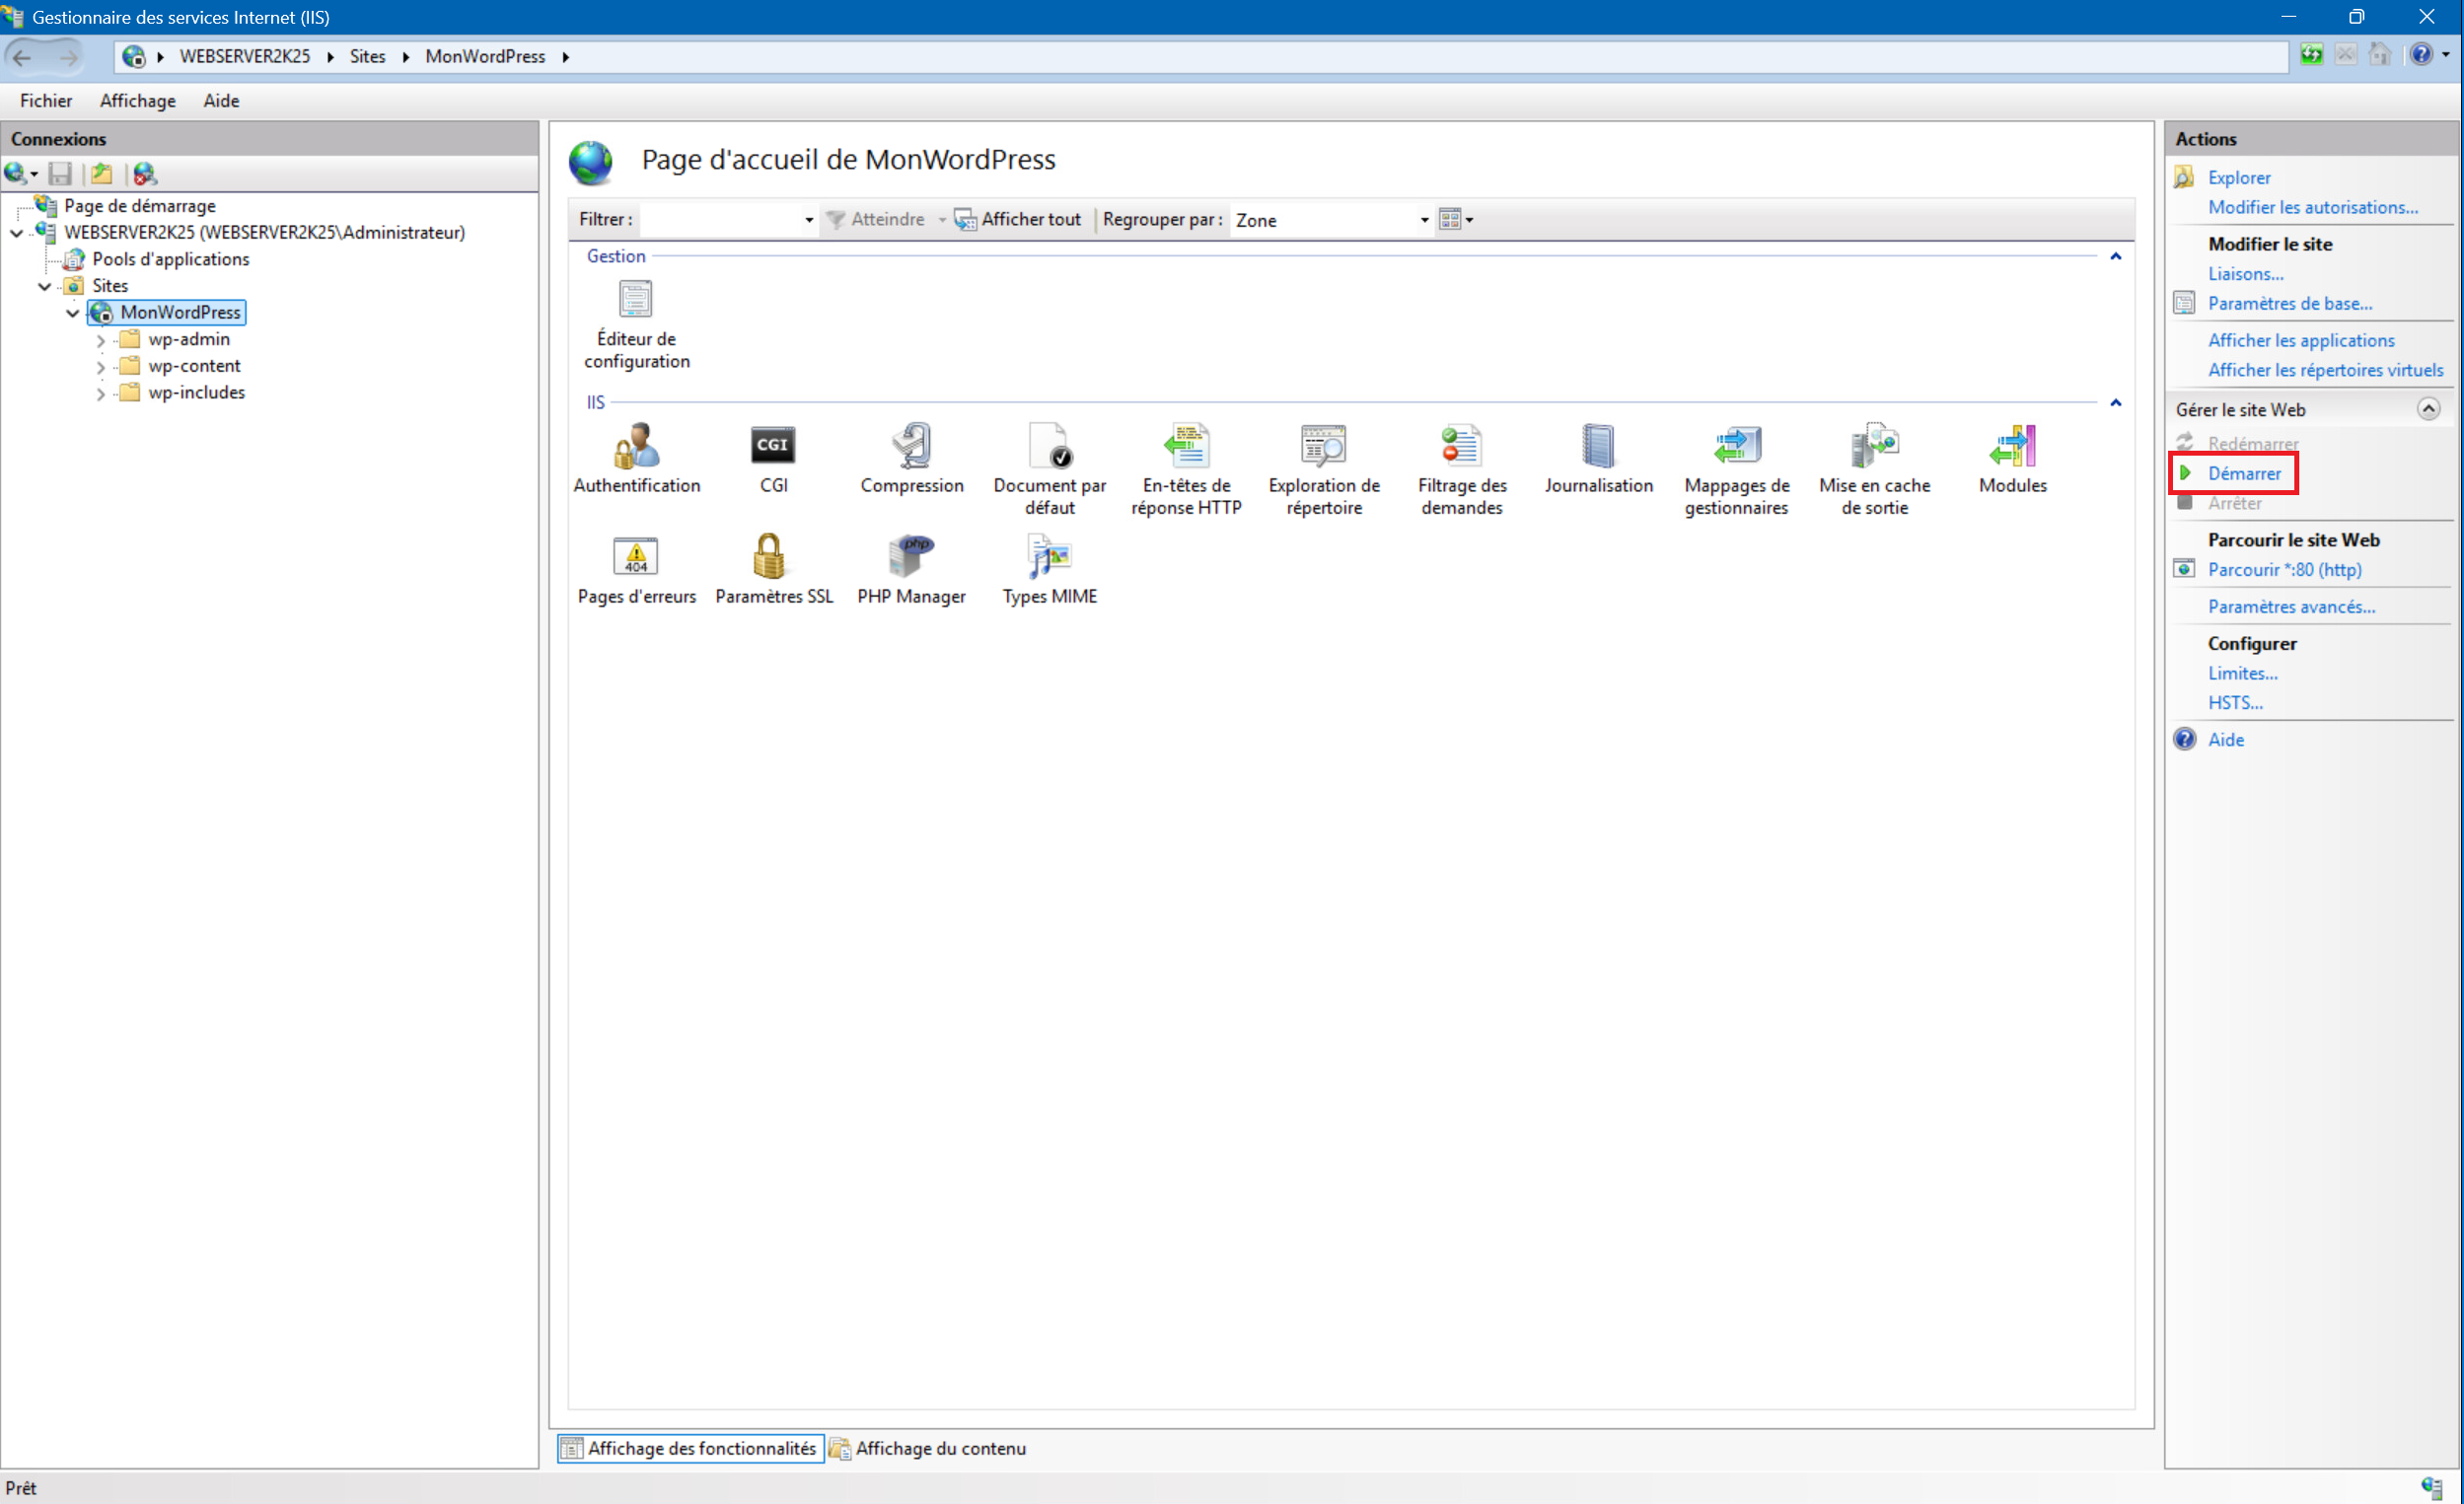Select Pools d'applications in the tree

170,259
